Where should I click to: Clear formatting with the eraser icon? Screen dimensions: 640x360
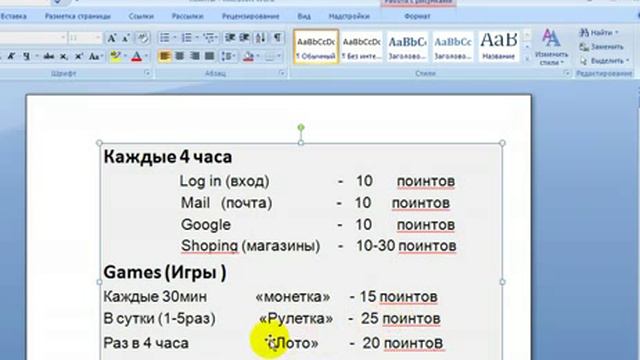[142, 38]
